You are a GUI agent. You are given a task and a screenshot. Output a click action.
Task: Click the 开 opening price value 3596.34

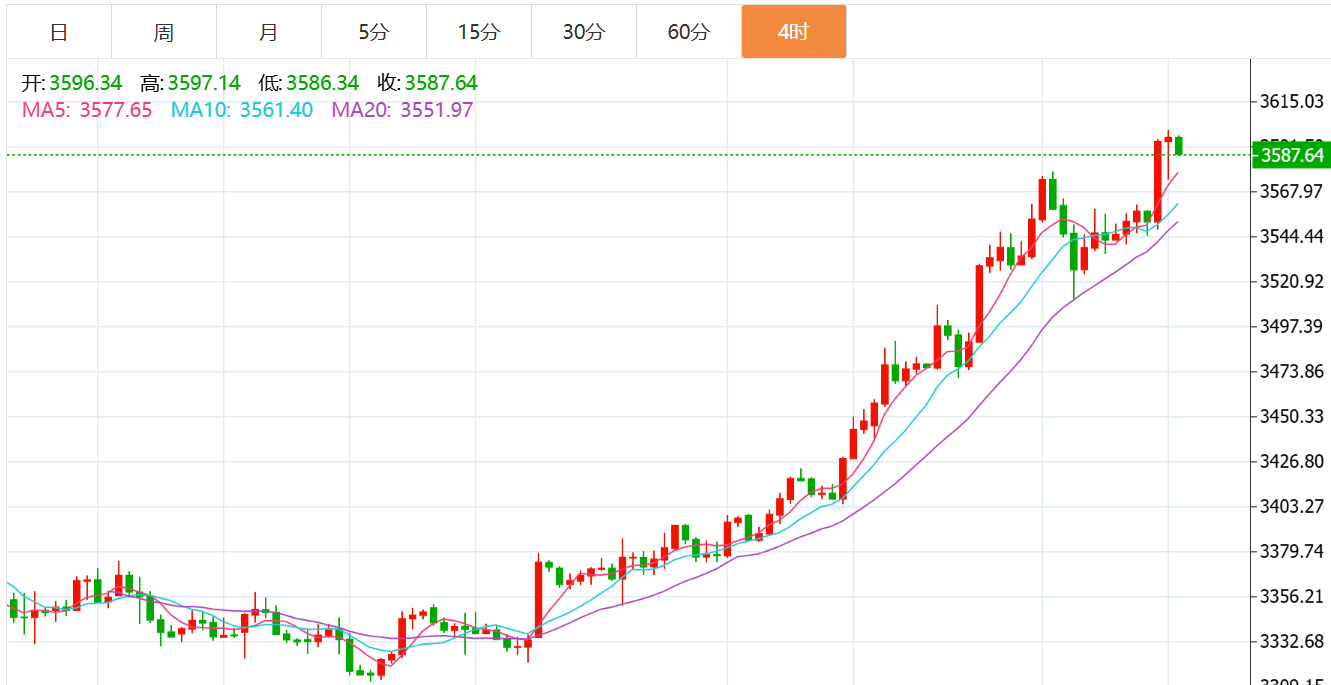point(85,83)
